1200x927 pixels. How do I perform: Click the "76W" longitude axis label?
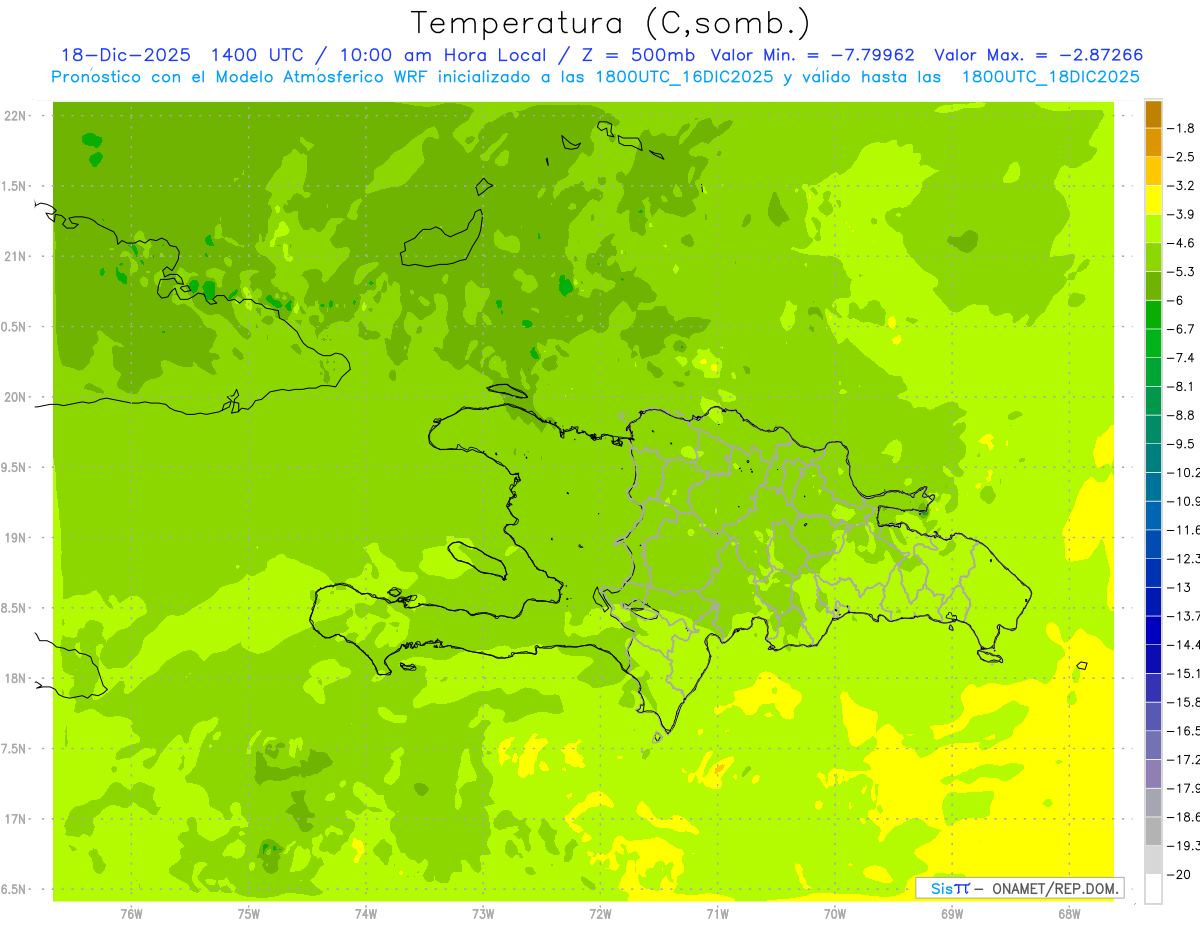coord(131,914)
